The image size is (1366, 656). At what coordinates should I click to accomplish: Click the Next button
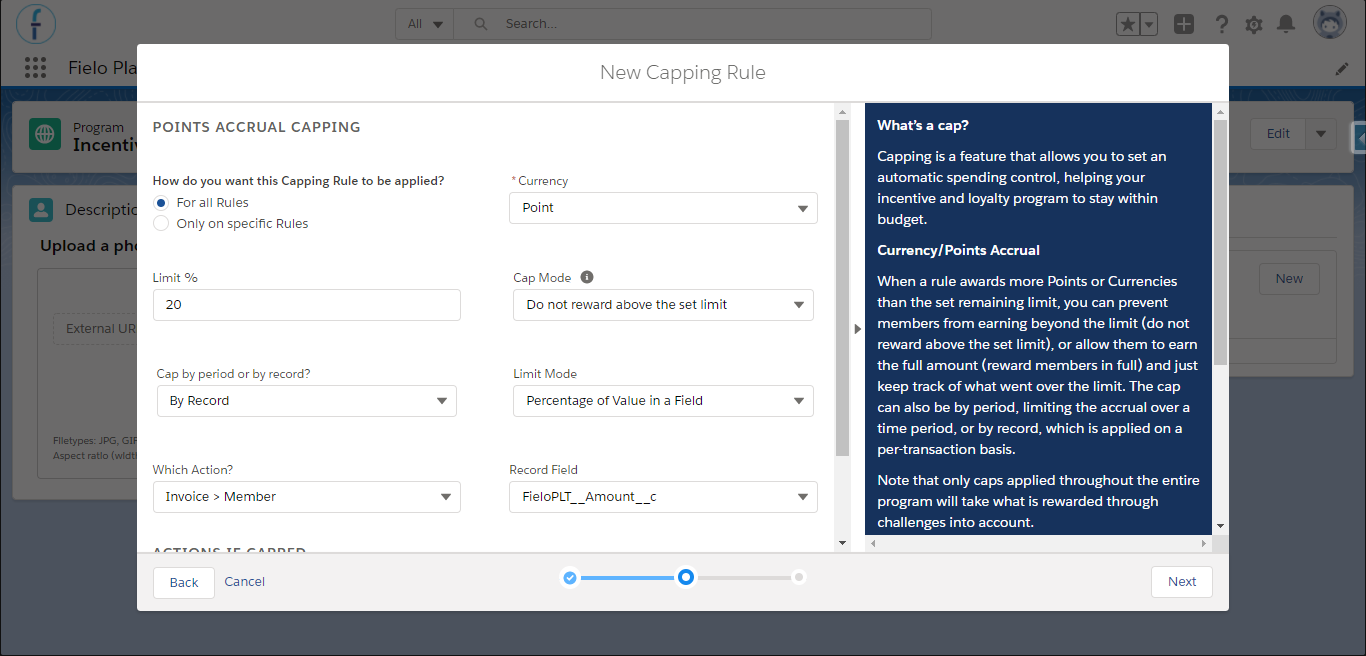1182,582
